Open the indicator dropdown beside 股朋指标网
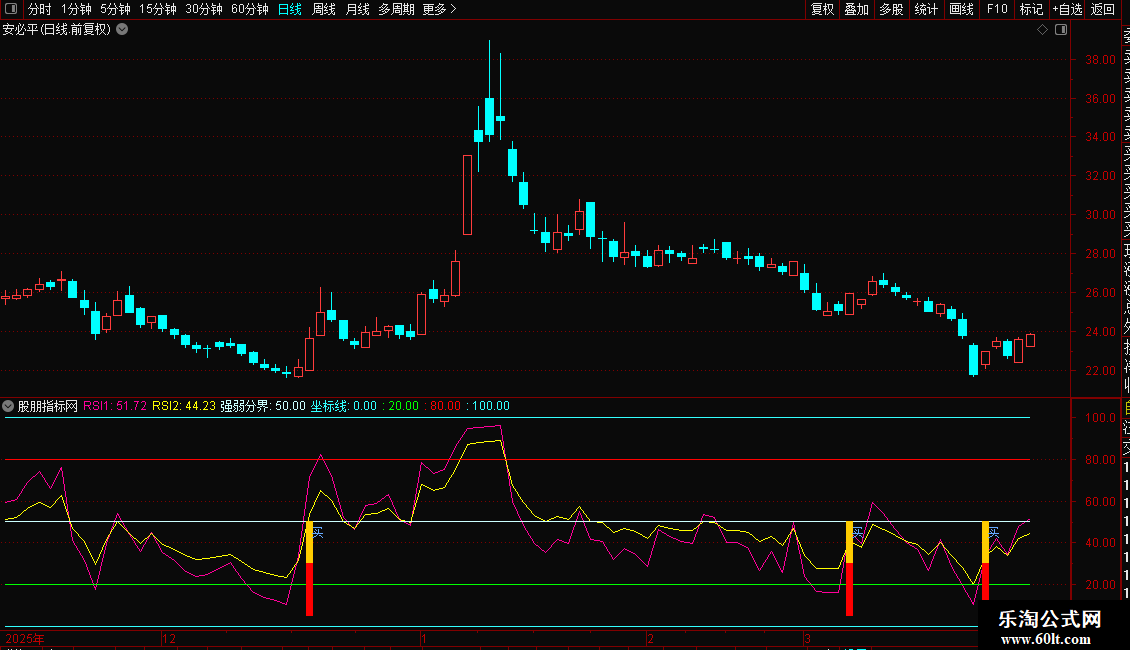 8,406
